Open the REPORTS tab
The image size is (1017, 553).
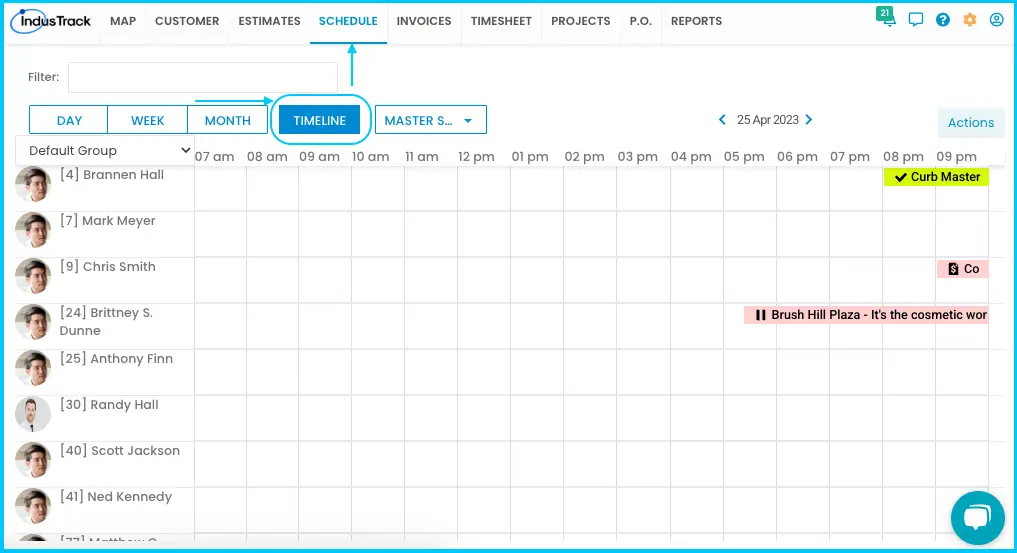pyautogui.click(x=697, y=21)
